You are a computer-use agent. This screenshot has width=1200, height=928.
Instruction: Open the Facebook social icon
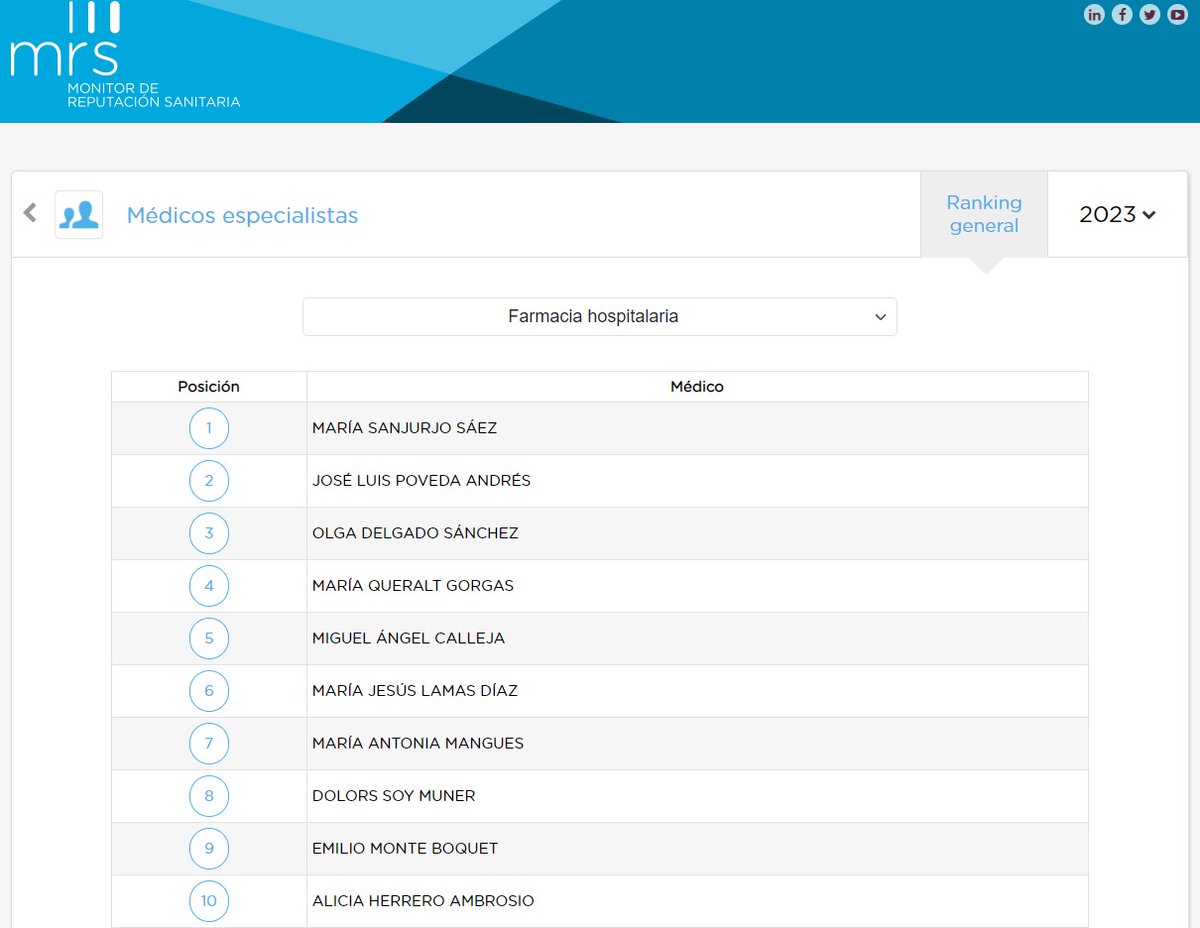(x=1123, y=15)
